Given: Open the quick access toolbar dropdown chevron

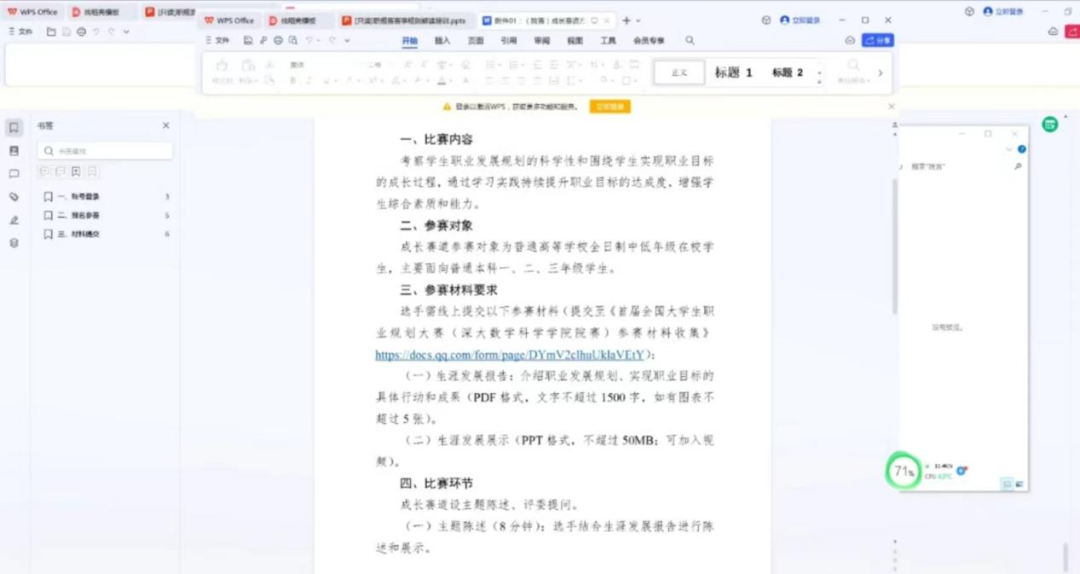Looking at the screenshot, I should [348, 41].
